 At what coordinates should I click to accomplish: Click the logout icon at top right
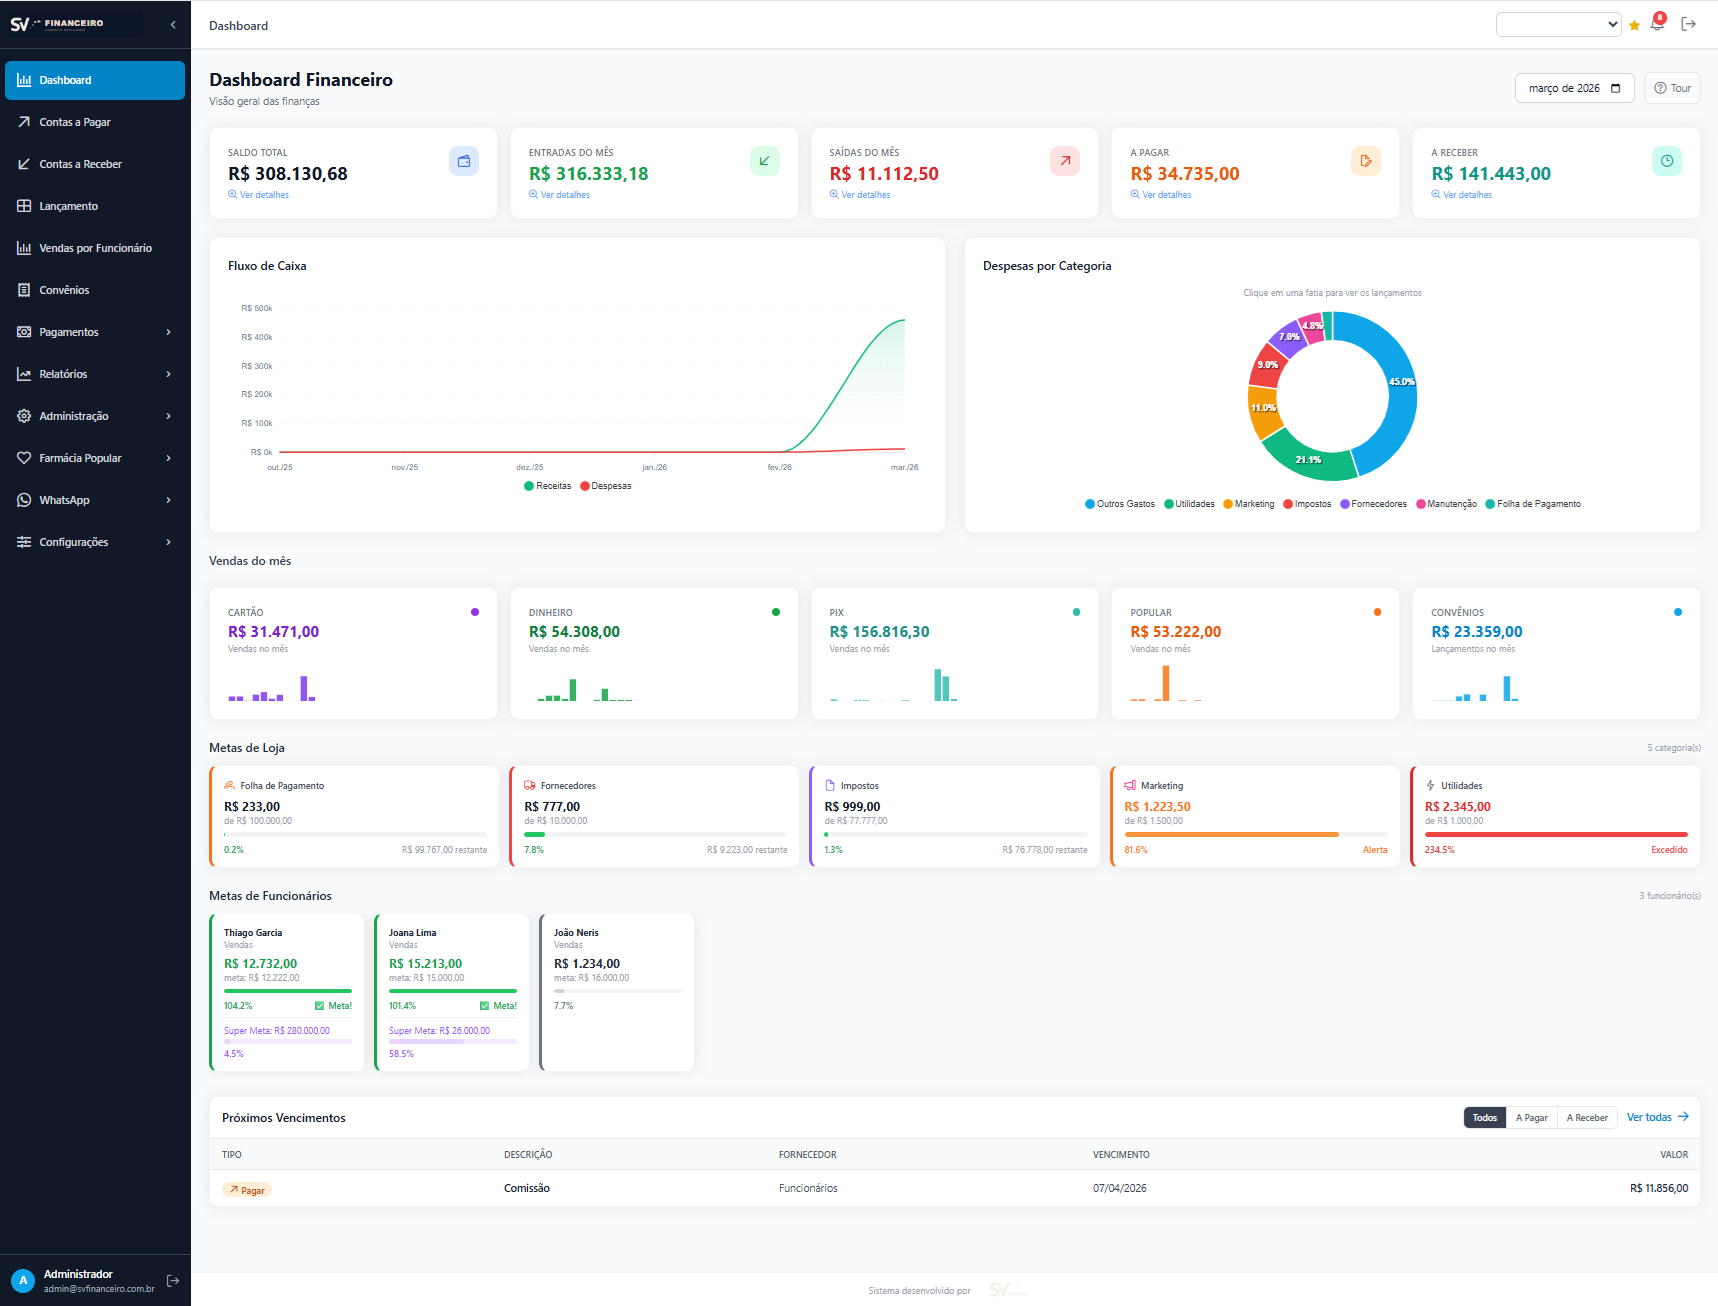click(x=1689, y=23)
